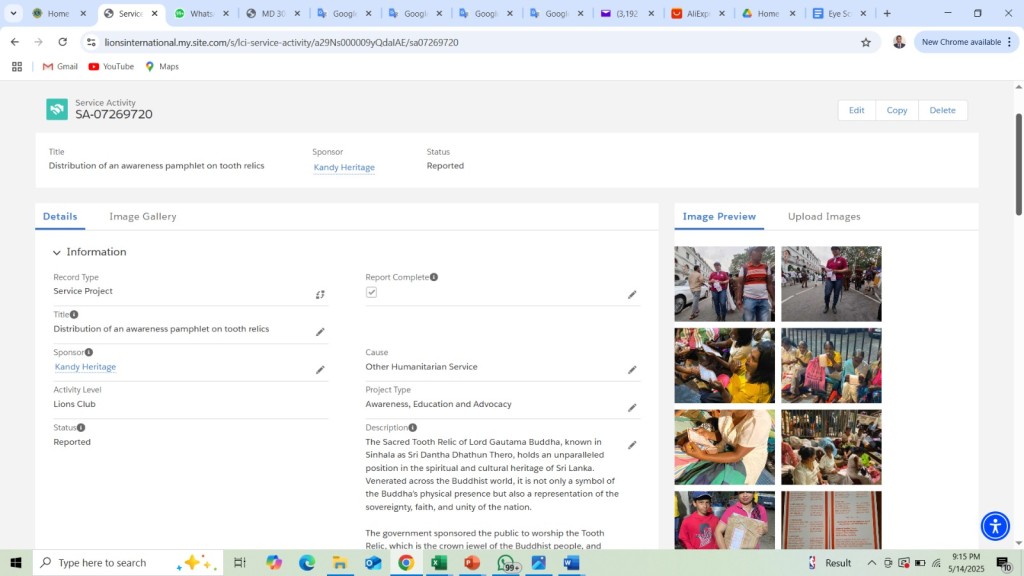
Task: Show info tooltip beside Description label
Action: click(413, 427)
